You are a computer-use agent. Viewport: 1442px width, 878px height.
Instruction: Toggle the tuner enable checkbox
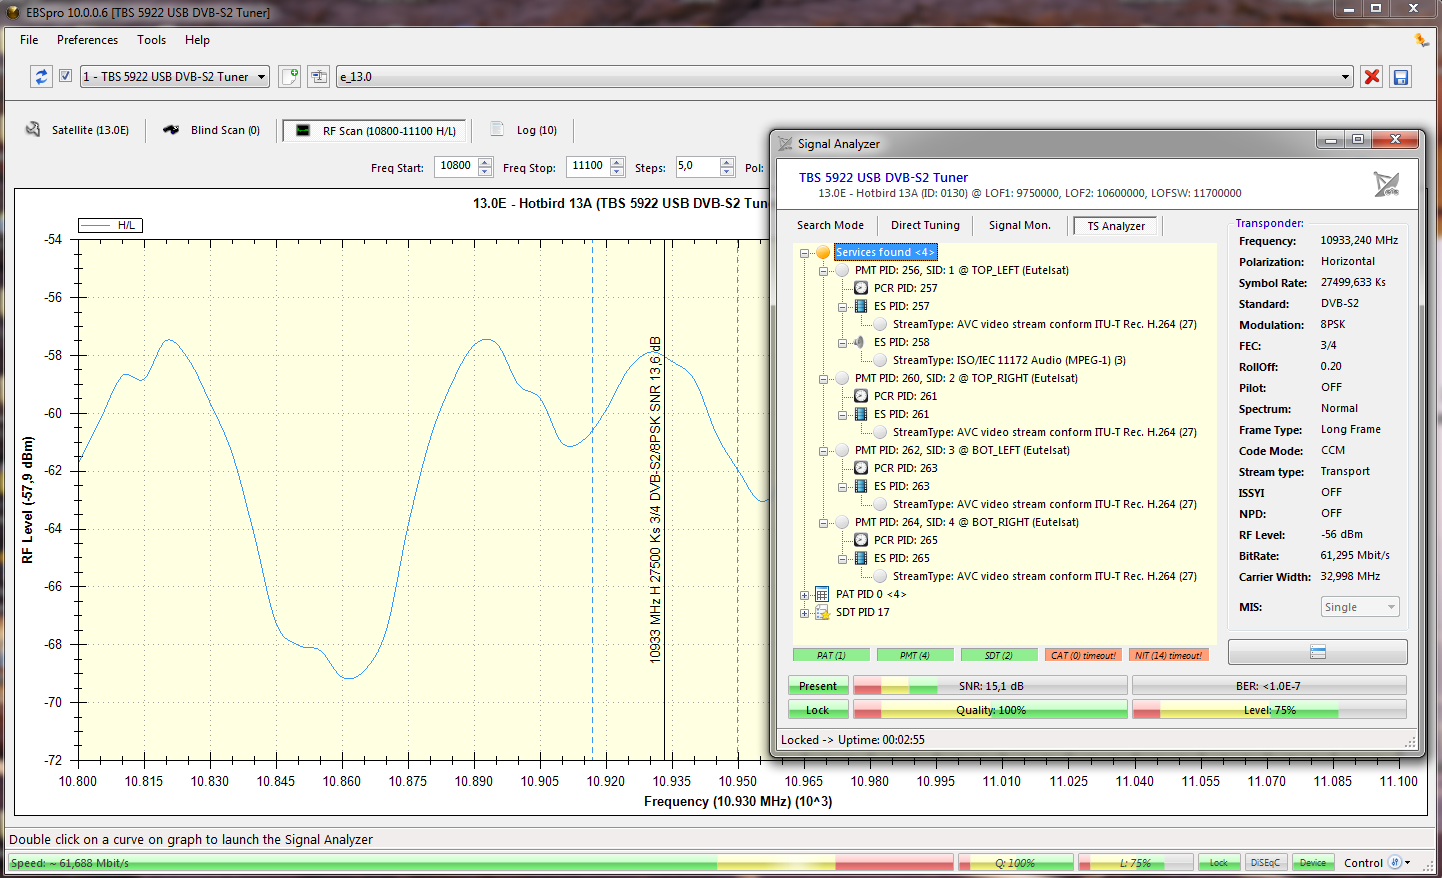(65, 76)
